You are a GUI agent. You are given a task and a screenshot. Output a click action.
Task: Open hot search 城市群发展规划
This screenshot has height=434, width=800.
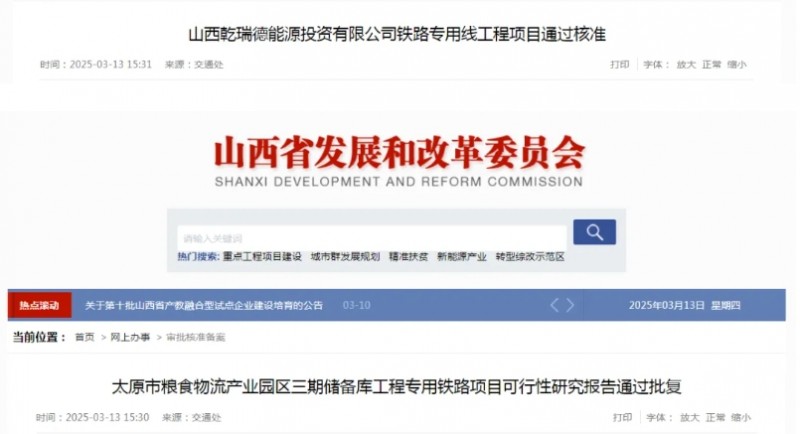[345, 257]
